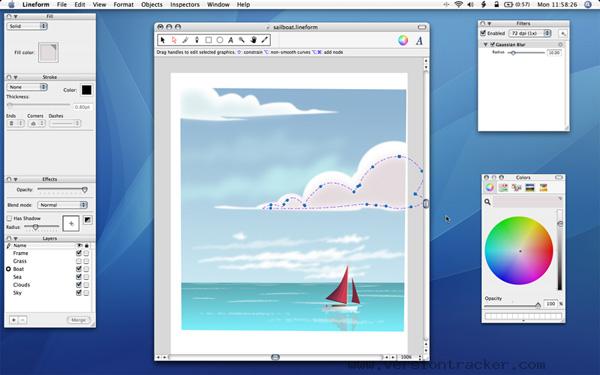The width and height of the screenshot is (600, 375).
Task: Click the magnifier color picker in Colors panel
Action: point(488,202)
